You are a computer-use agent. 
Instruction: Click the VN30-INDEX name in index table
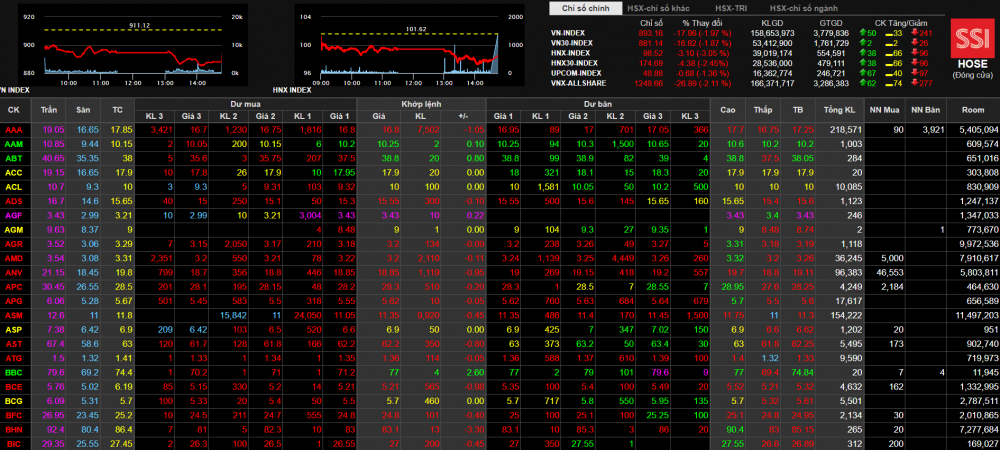(x=570, y=43)
